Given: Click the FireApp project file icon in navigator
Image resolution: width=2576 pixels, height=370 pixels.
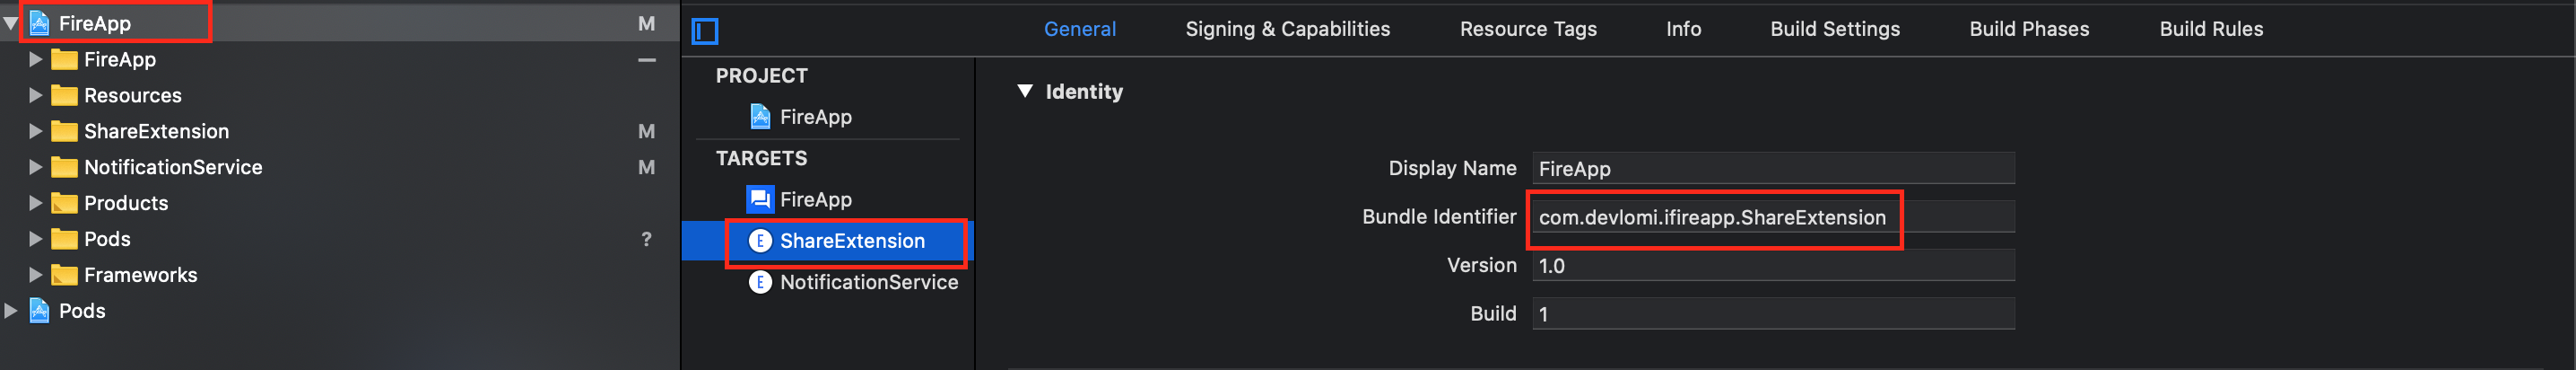Looking at the screenshot, I should click(x=40, y=23).
